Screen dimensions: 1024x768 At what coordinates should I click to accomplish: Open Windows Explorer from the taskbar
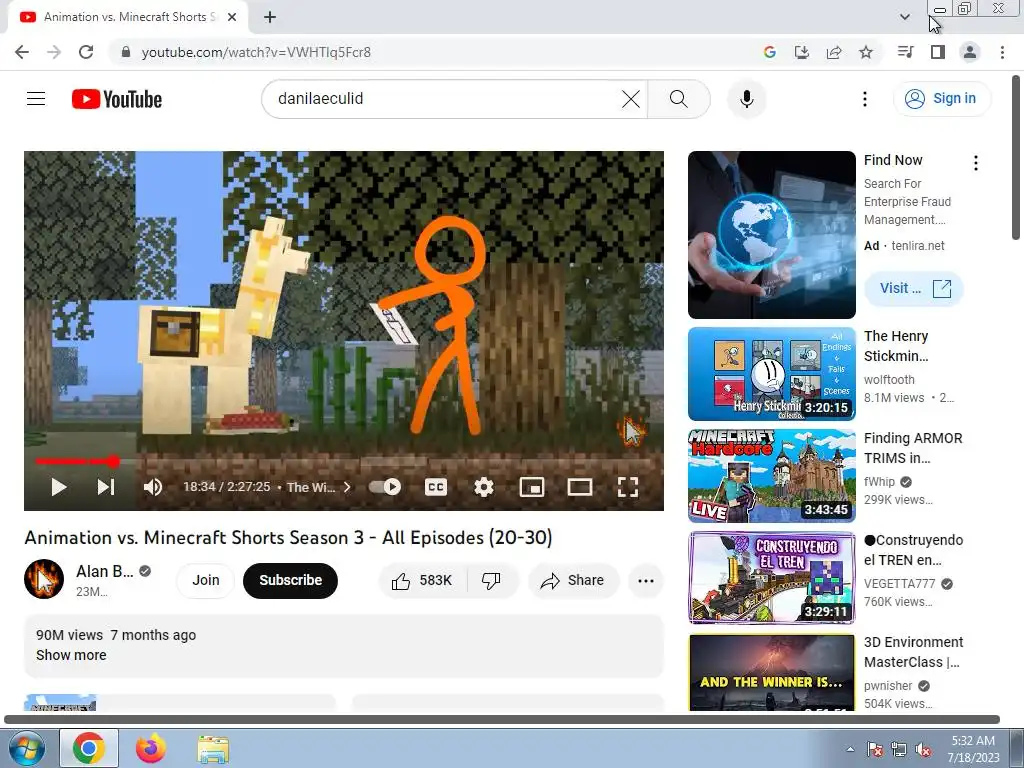pyautogui.click(x=213, y=749)
